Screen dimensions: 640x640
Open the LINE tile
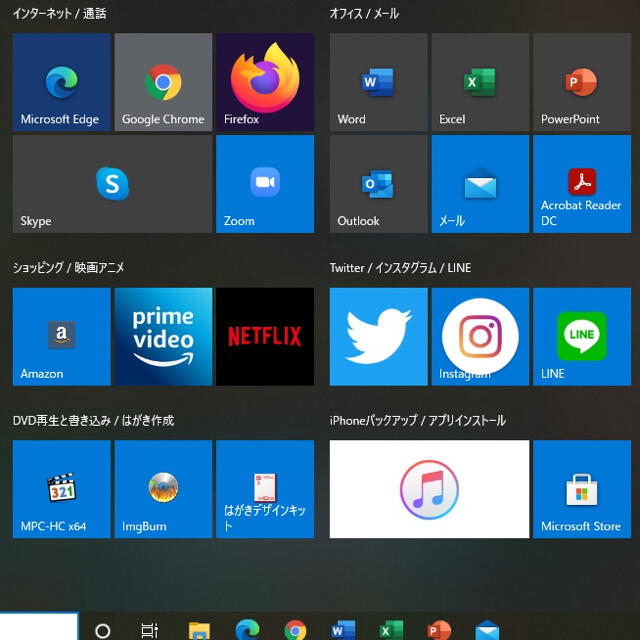point(582,337)
